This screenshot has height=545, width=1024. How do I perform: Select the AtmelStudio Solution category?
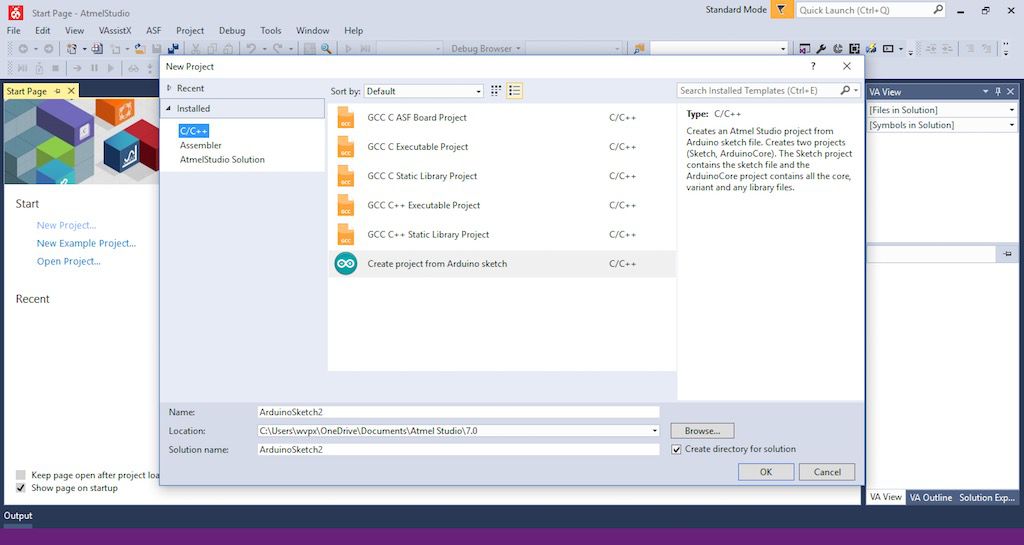click(x=222, y=159)
